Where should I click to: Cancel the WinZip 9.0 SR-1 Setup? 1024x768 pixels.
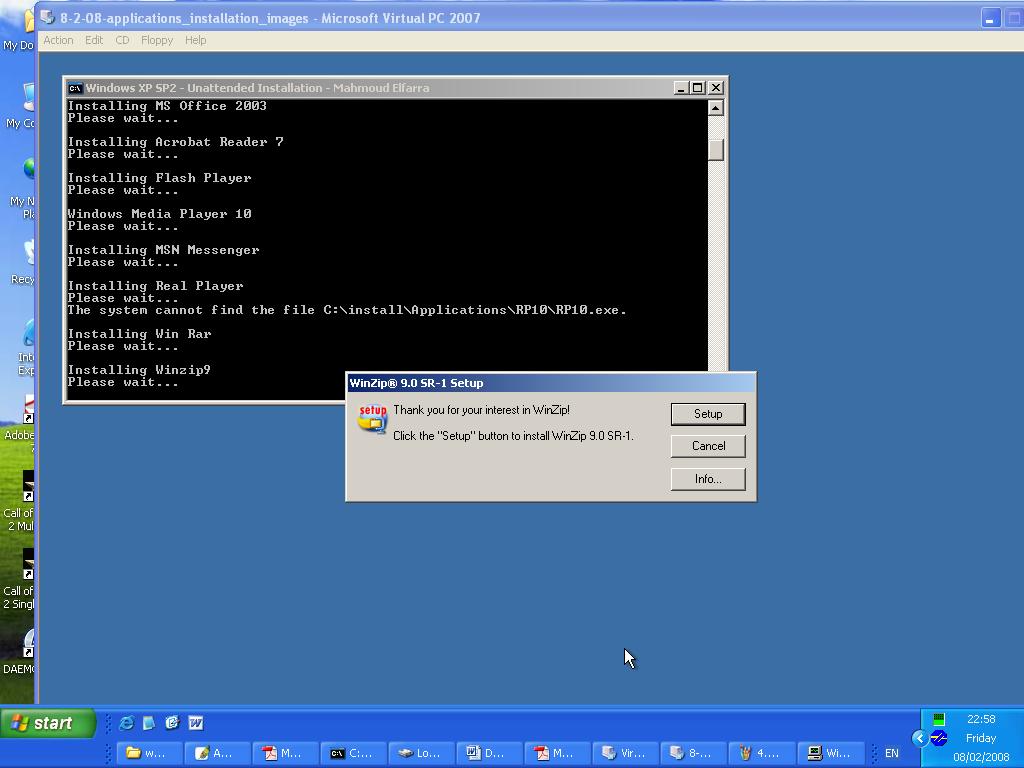pos(708,446)
